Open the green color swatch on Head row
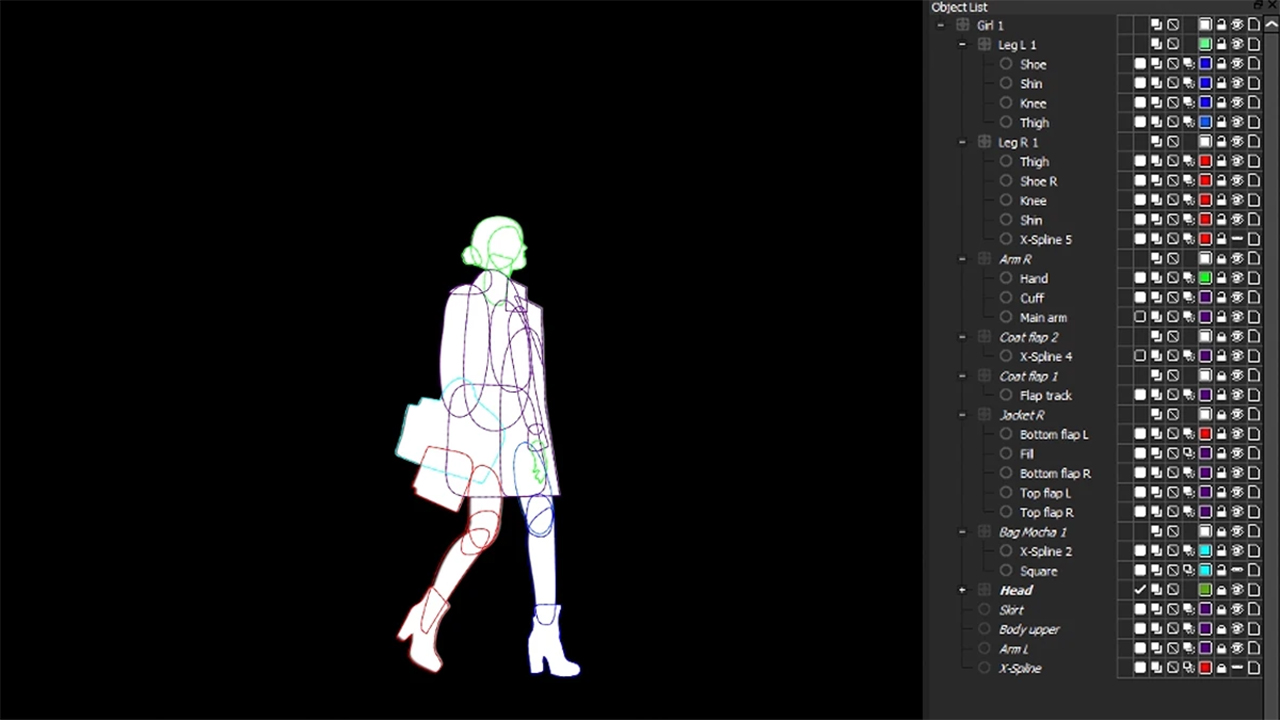The height and width of the screenshot is (720, 1280). pos(1205,590)
